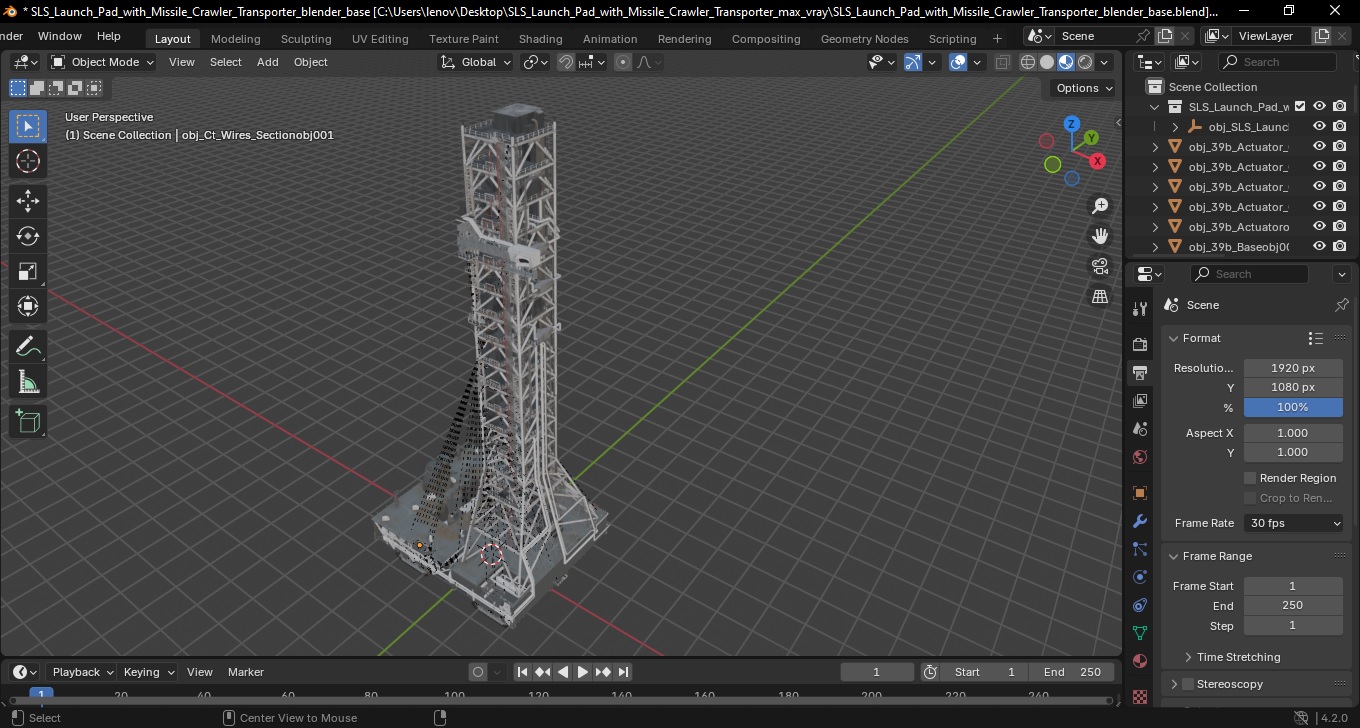The image size is (1360, 728).
Task: Hide obj_39b_Actuatoro object with eye icon
Action: click(x=1319, y=226)
